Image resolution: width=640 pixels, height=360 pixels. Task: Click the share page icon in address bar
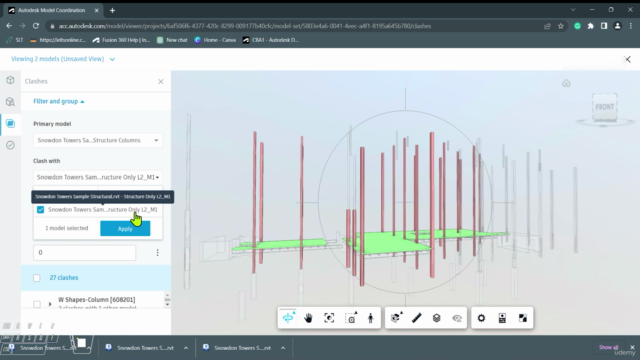tap(547, 26)
